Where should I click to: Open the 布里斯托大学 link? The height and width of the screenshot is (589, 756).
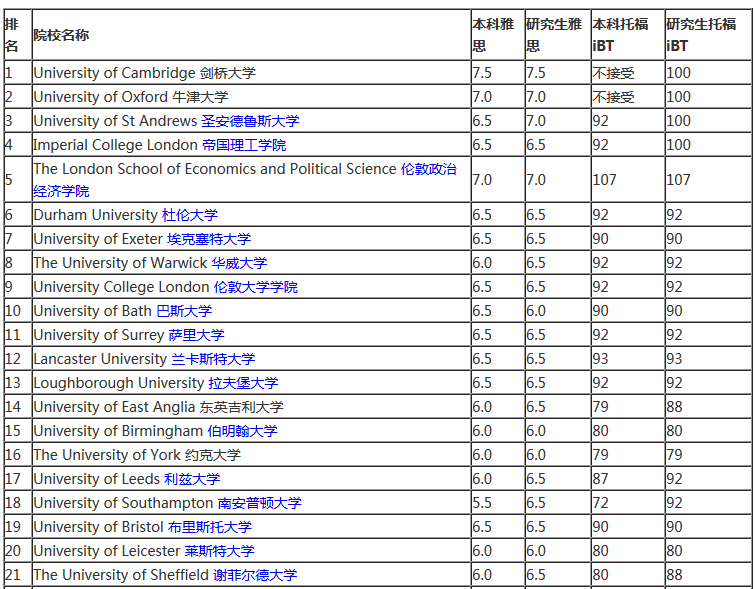tap(210, 526)
